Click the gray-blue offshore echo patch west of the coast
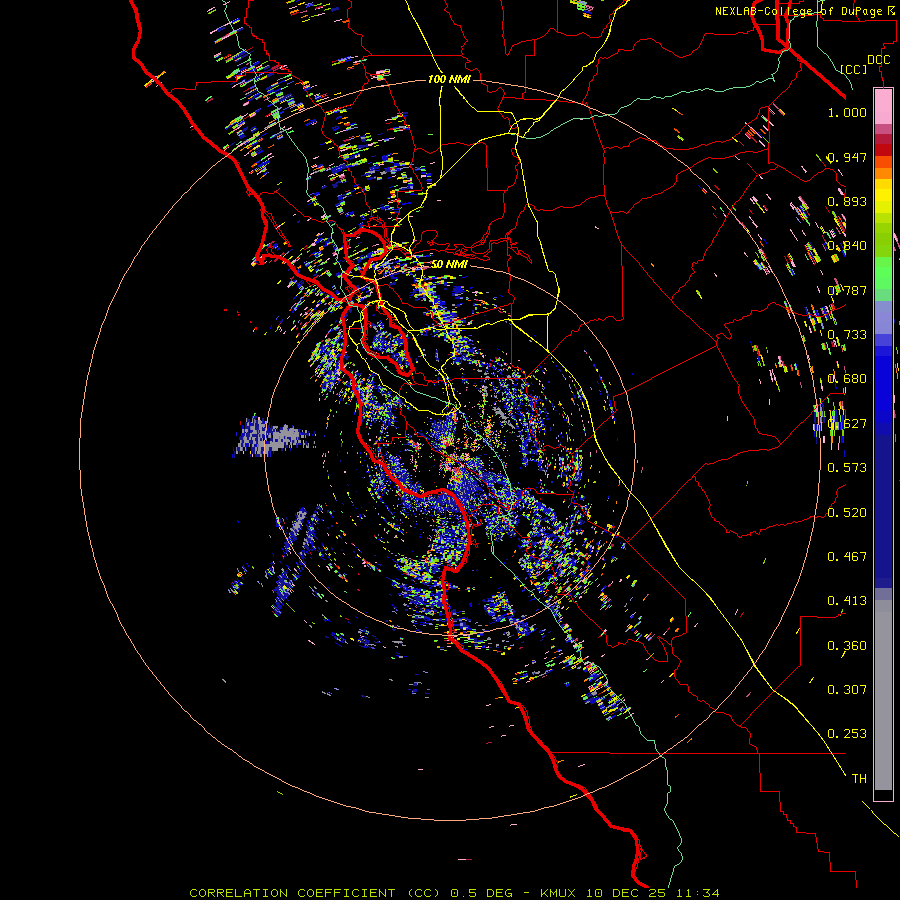 tap(272, 436)
